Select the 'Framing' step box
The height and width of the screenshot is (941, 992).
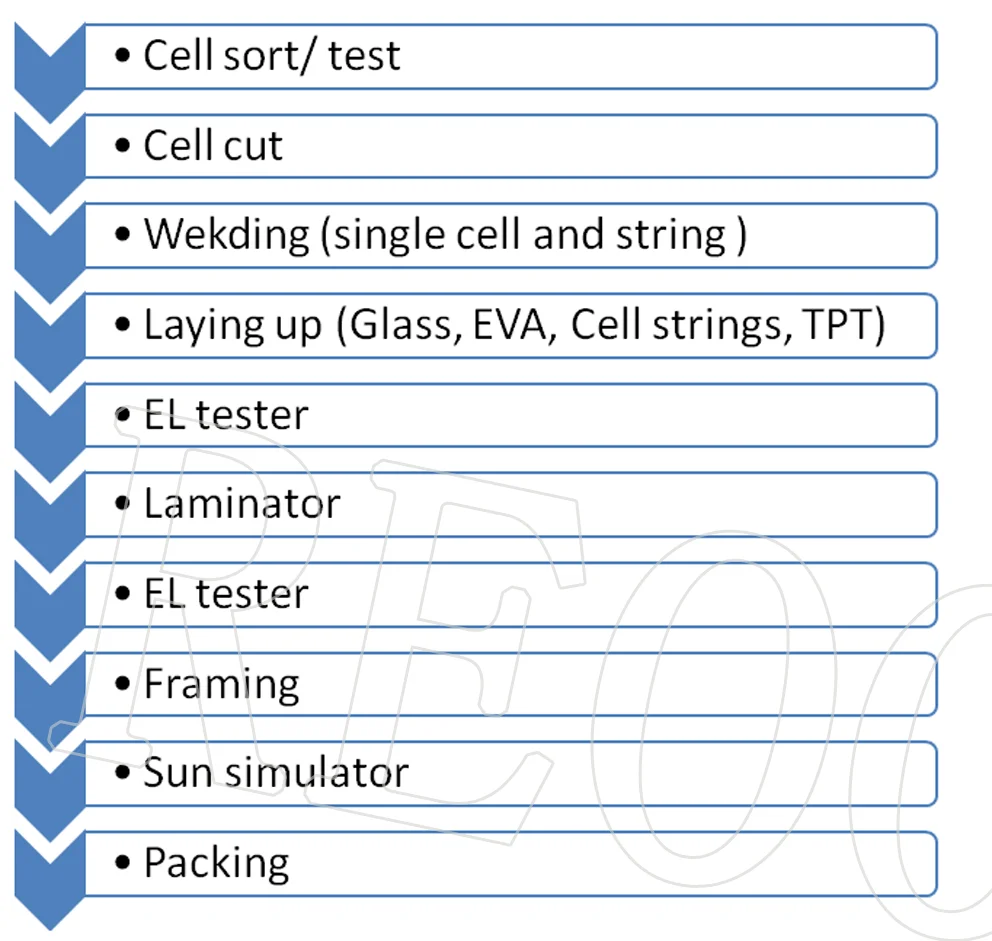point(510,684)
